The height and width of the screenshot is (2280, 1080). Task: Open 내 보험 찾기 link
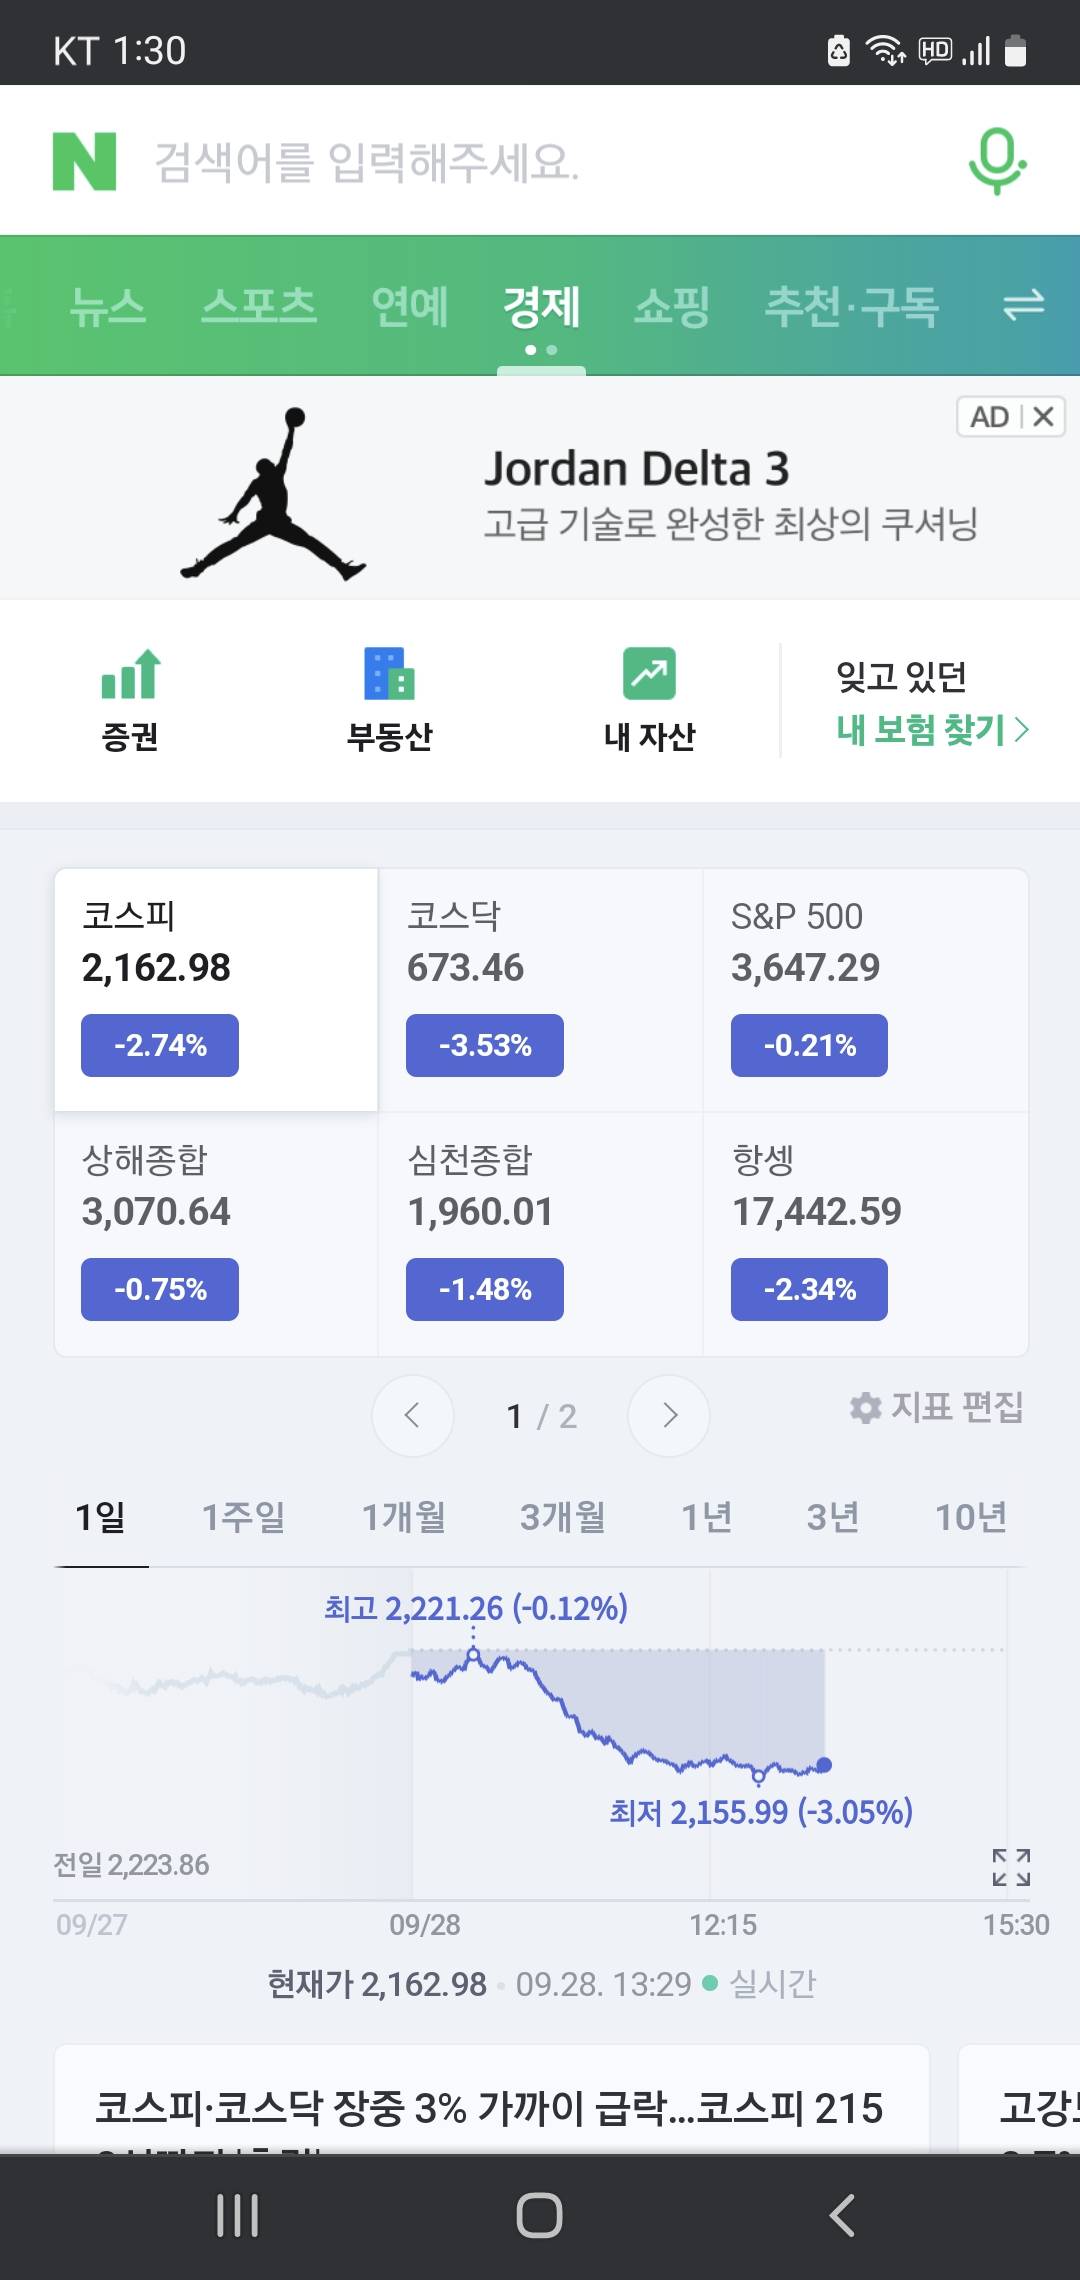(932, 730)
